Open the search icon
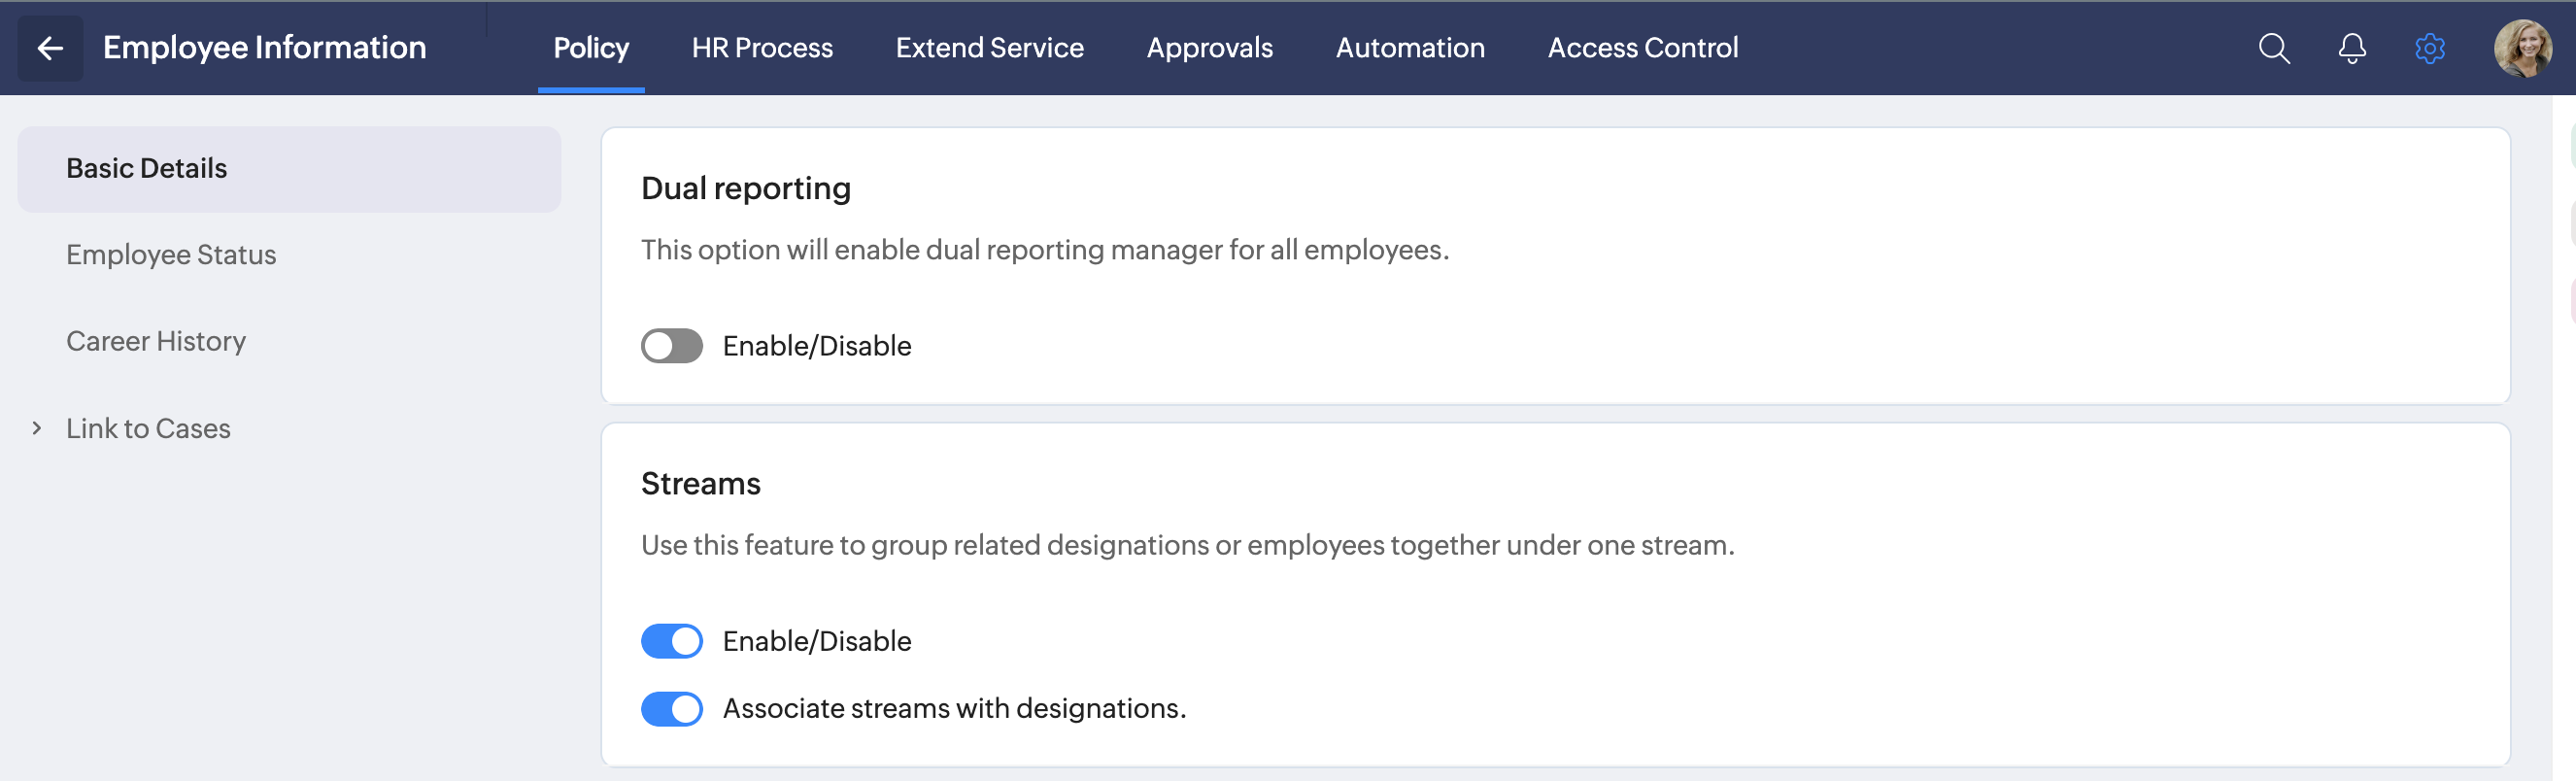 pos(2273,48)
